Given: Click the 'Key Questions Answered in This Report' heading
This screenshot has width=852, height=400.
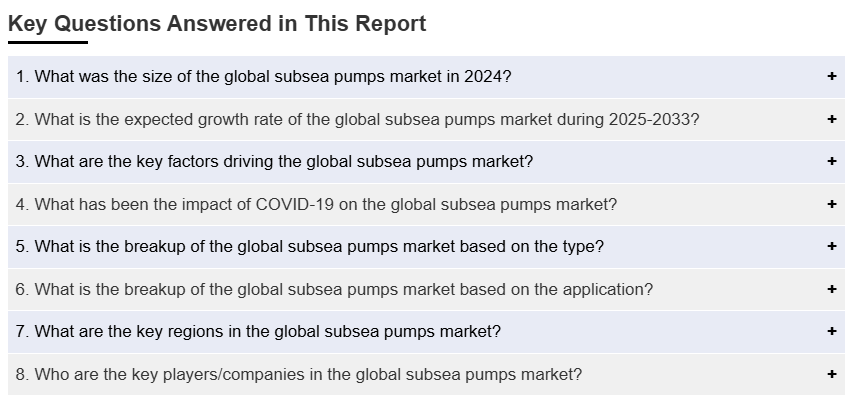Looking at the screenshot, I should click(x=217, y=24).
